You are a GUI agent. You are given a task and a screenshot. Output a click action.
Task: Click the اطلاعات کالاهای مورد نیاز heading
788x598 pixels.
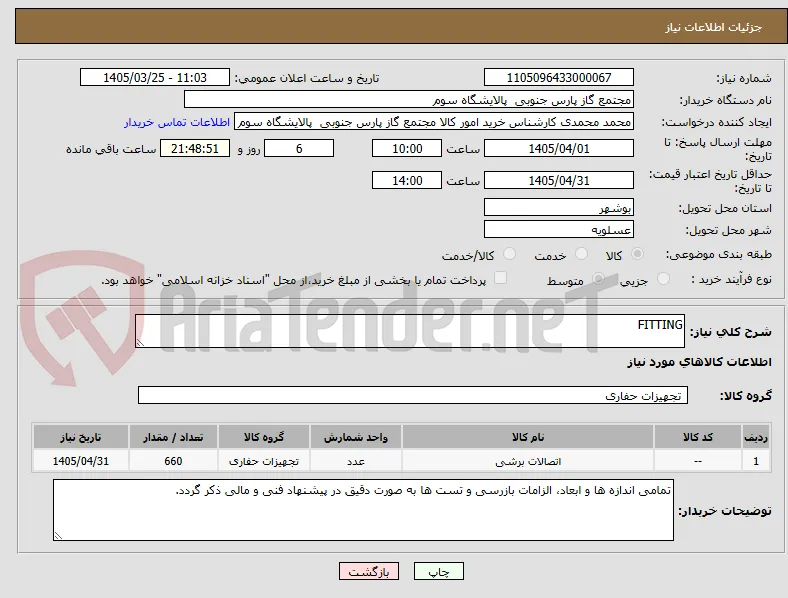coord(699,362)
